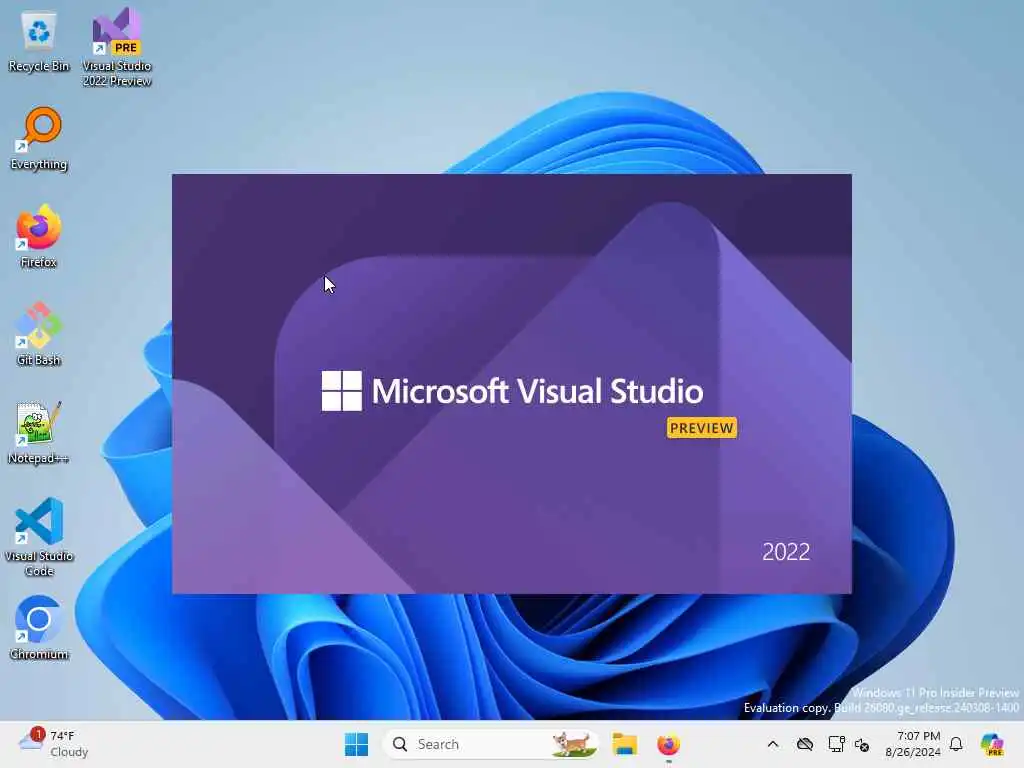Open File Explorer from the taskbar

coord(624,744)
